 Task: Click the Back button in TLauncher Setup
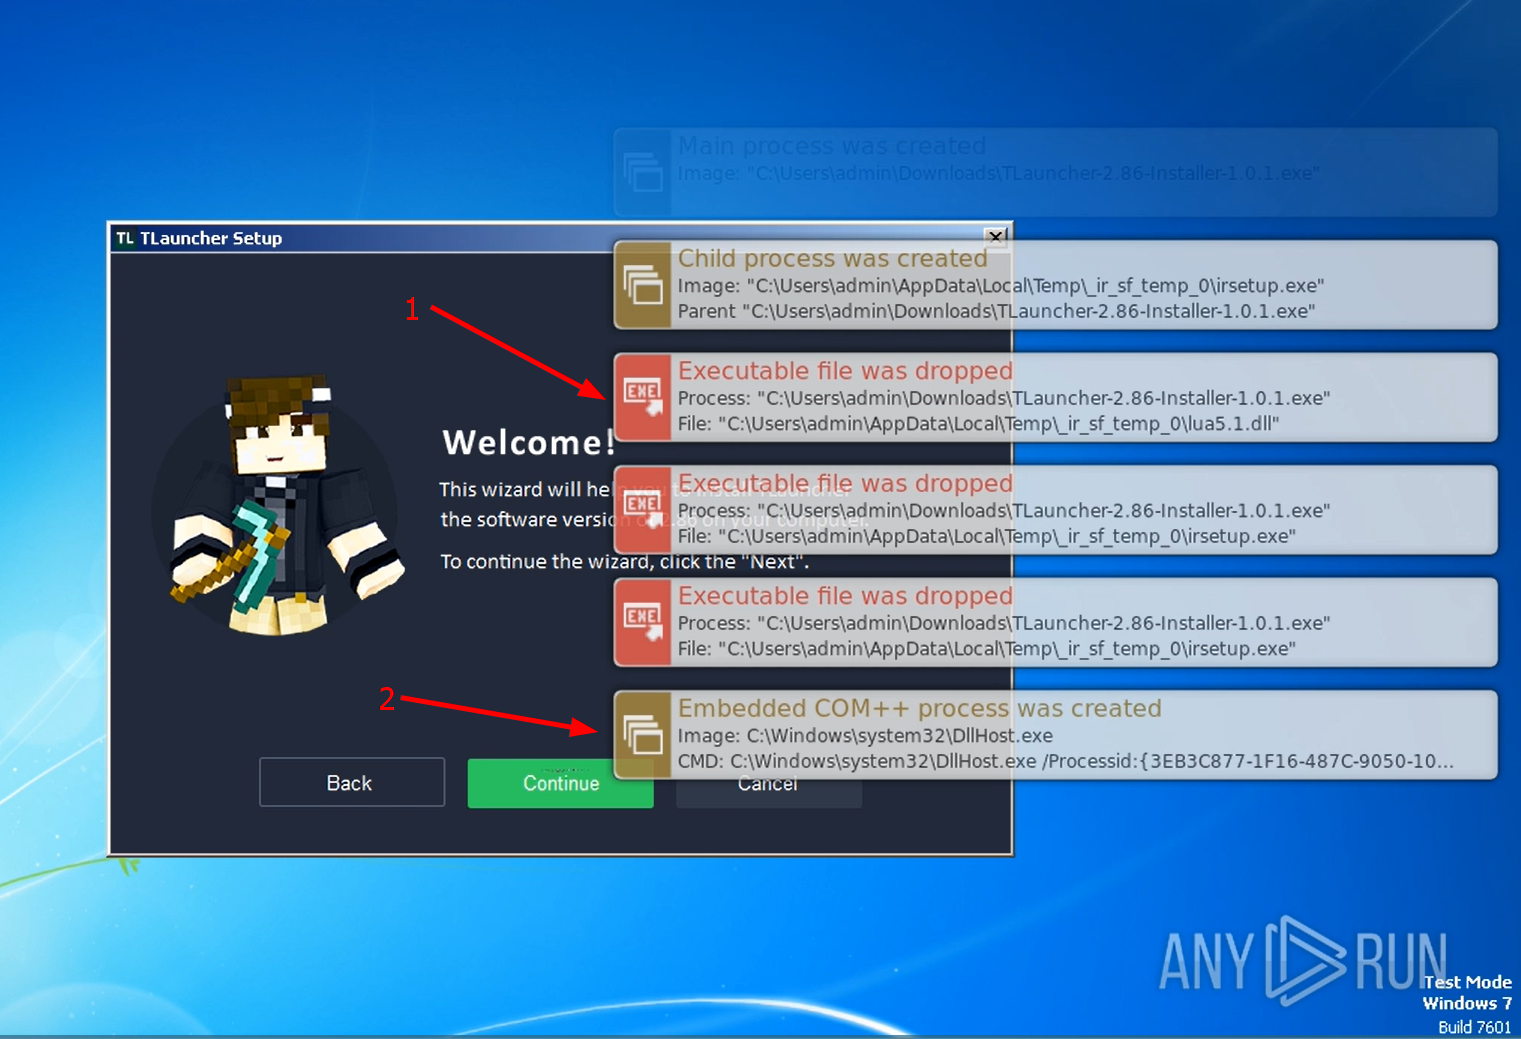point(351,782)
